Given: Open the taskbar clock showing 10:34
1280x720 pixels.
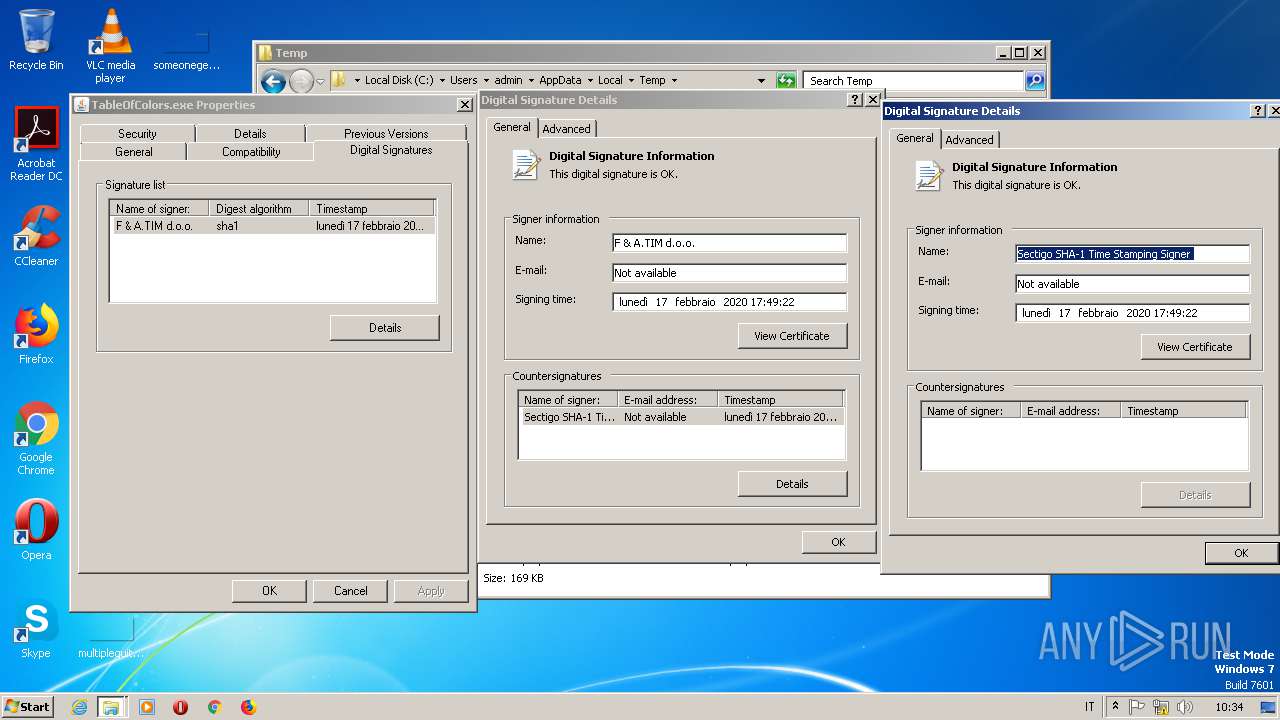Looking at the screenshot, I should [1229, 707].
